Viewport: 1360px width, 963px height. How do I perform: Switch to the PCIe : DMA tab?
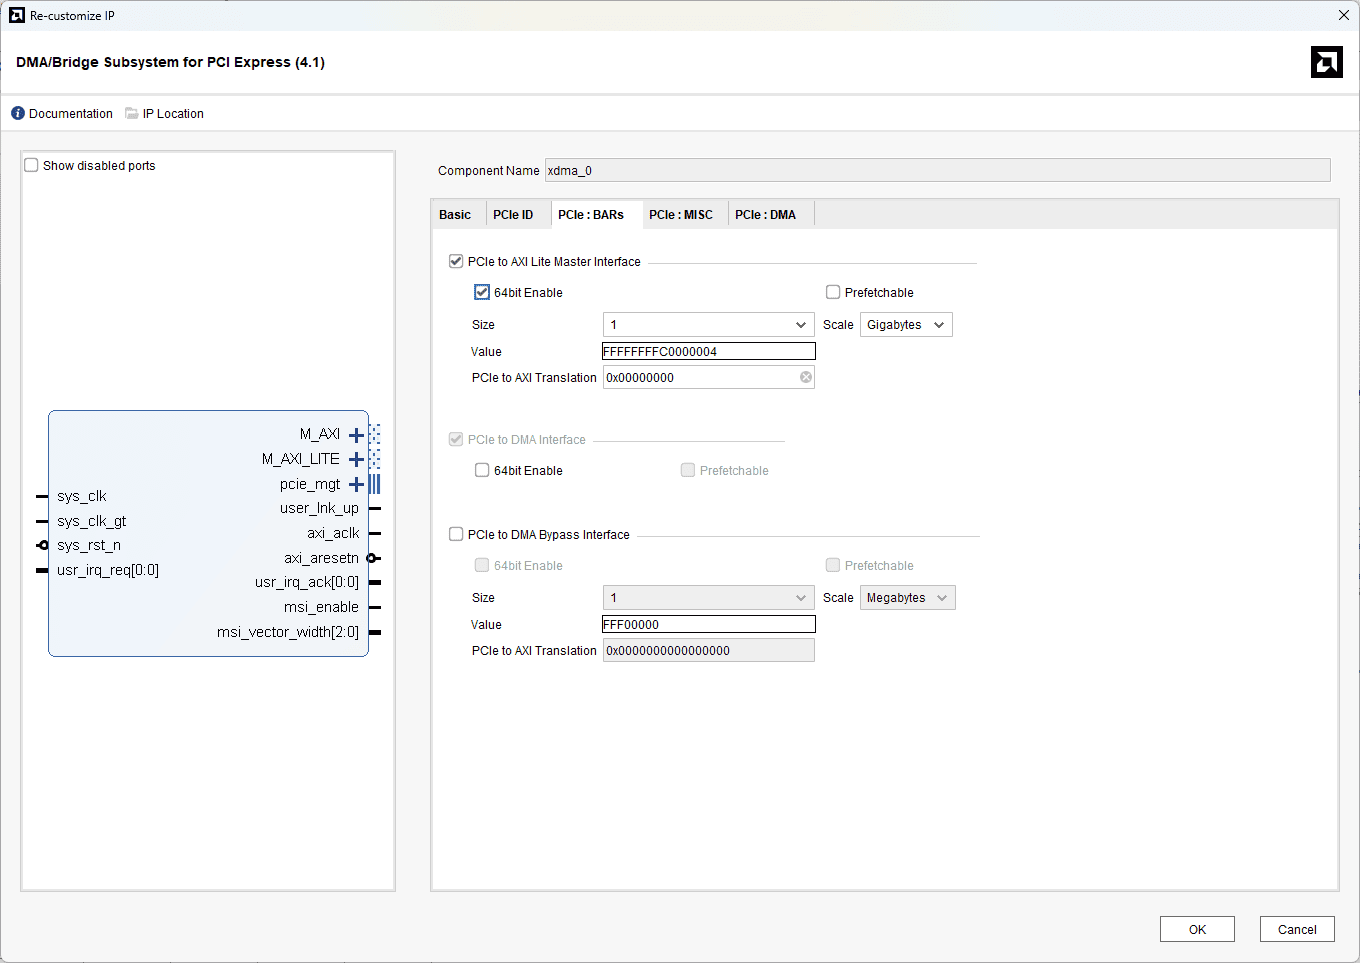pos(765,215)
